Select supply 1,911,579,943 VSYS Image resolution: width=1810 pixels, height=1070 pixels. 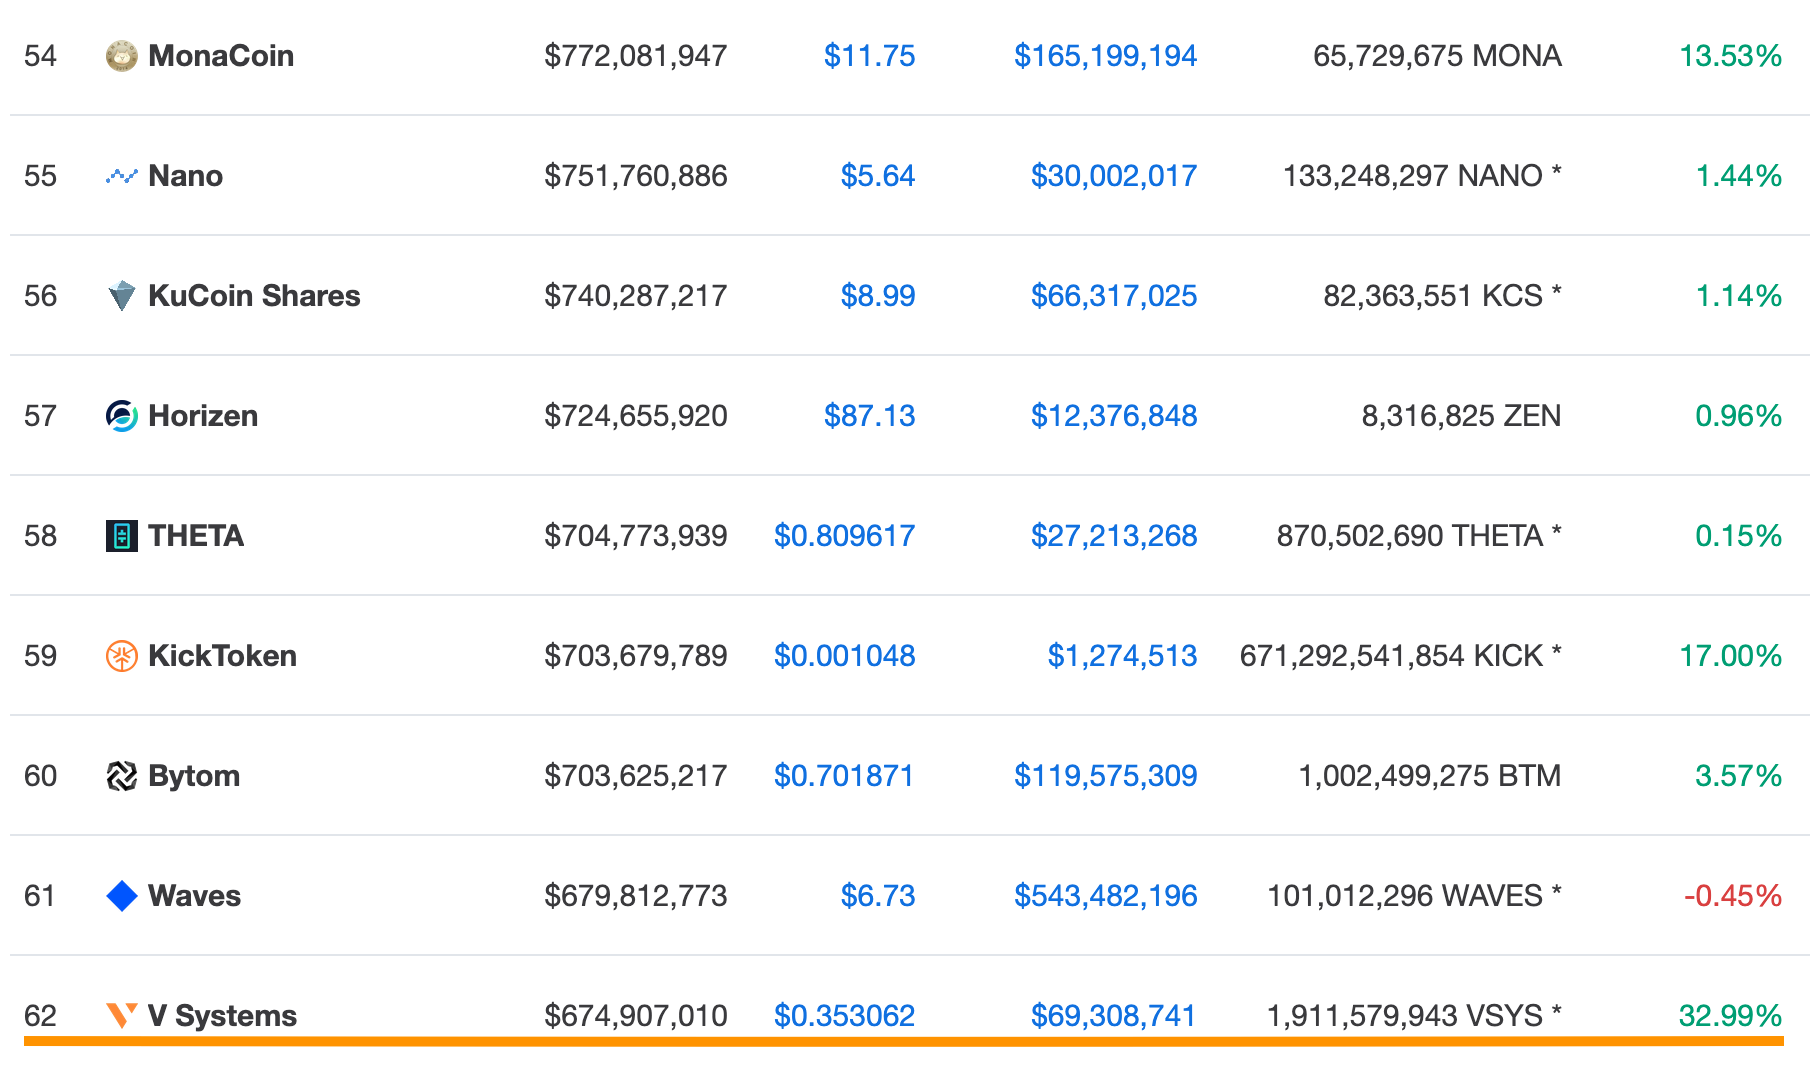[1405, 1016]
